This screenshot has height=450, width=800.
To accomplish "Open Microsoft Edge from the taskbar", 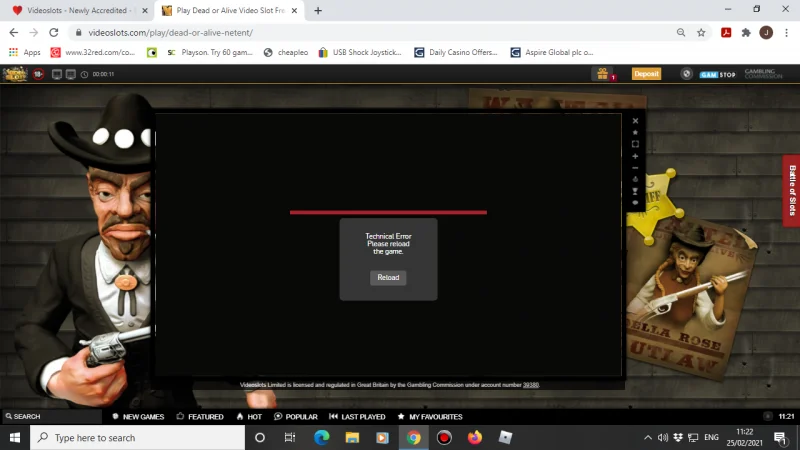I will (321, 438).
